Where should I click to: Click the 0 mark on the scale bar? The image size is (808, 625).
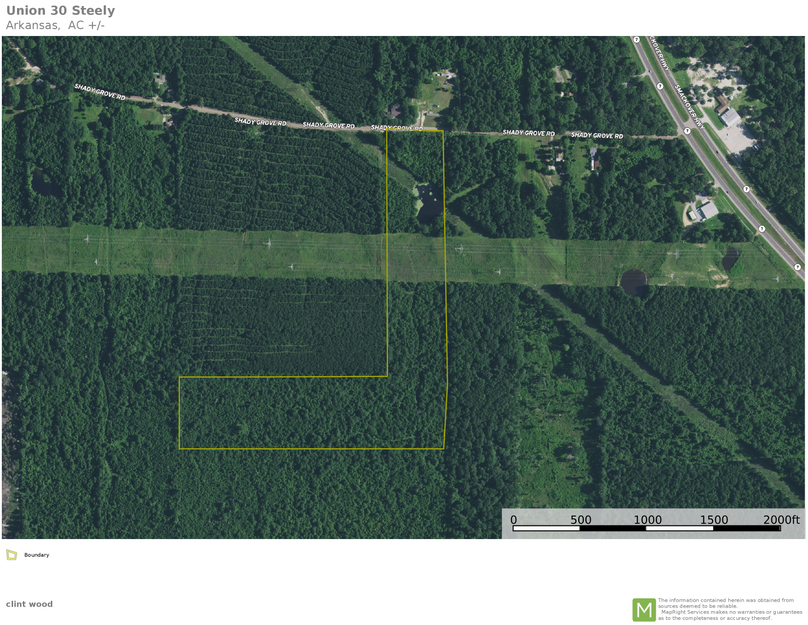(514, 520)
